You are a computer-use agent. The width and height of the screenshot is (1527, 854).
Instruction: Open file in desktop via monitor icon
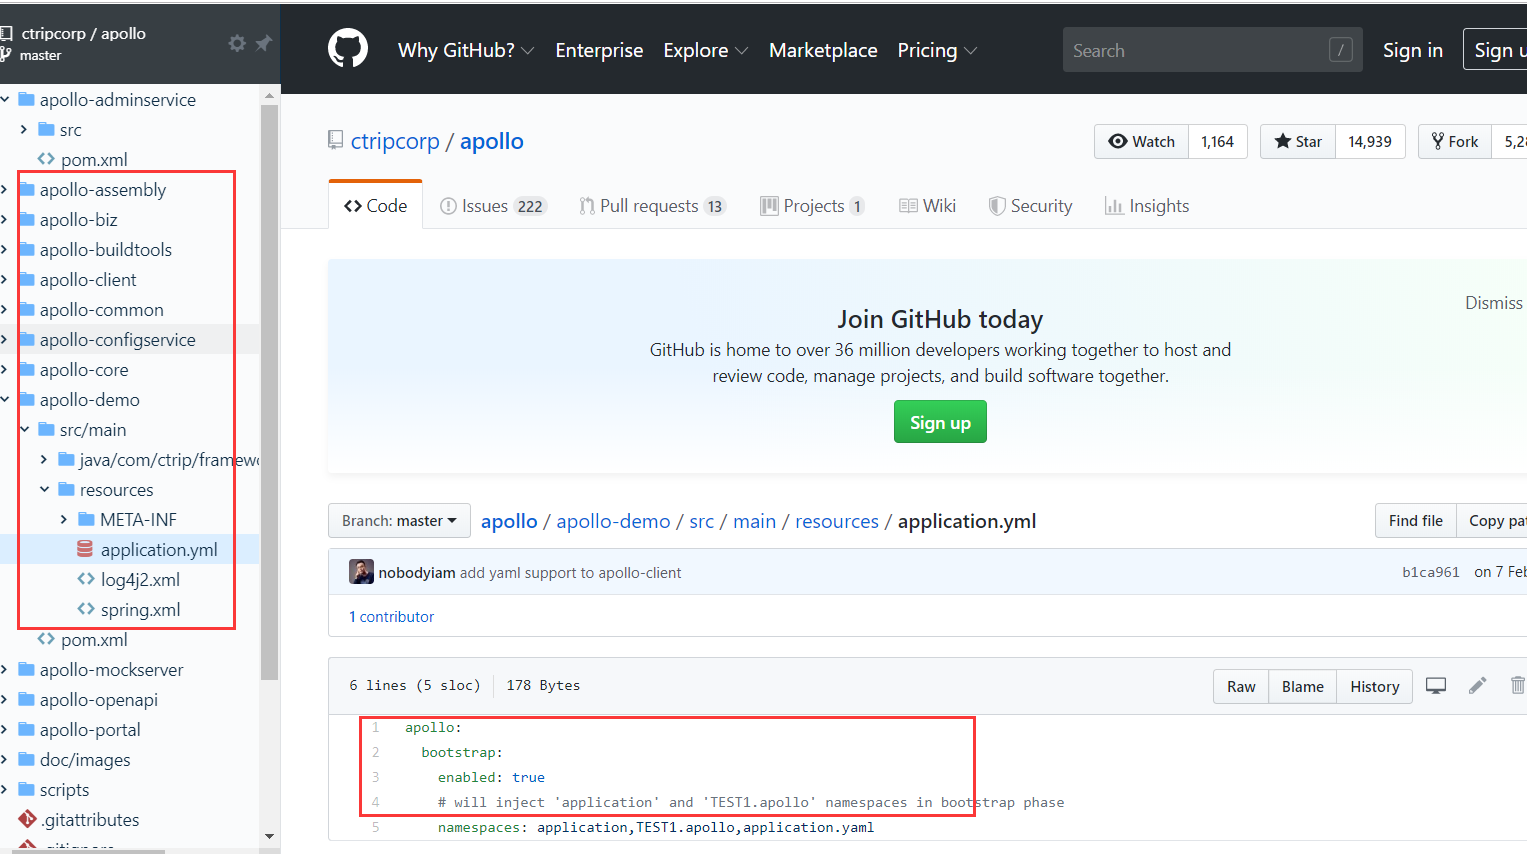(x=1436, y=686)
